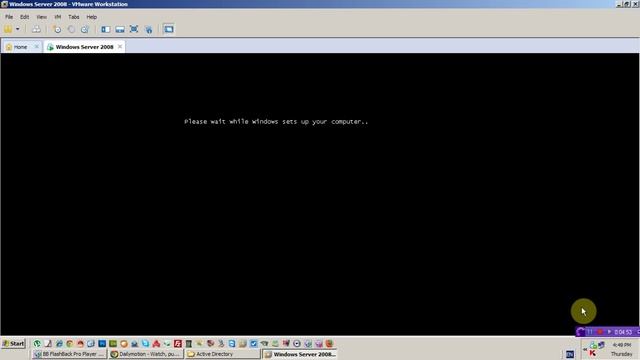
Task: Click the red Flash quick launch icon
Action: 178,344
